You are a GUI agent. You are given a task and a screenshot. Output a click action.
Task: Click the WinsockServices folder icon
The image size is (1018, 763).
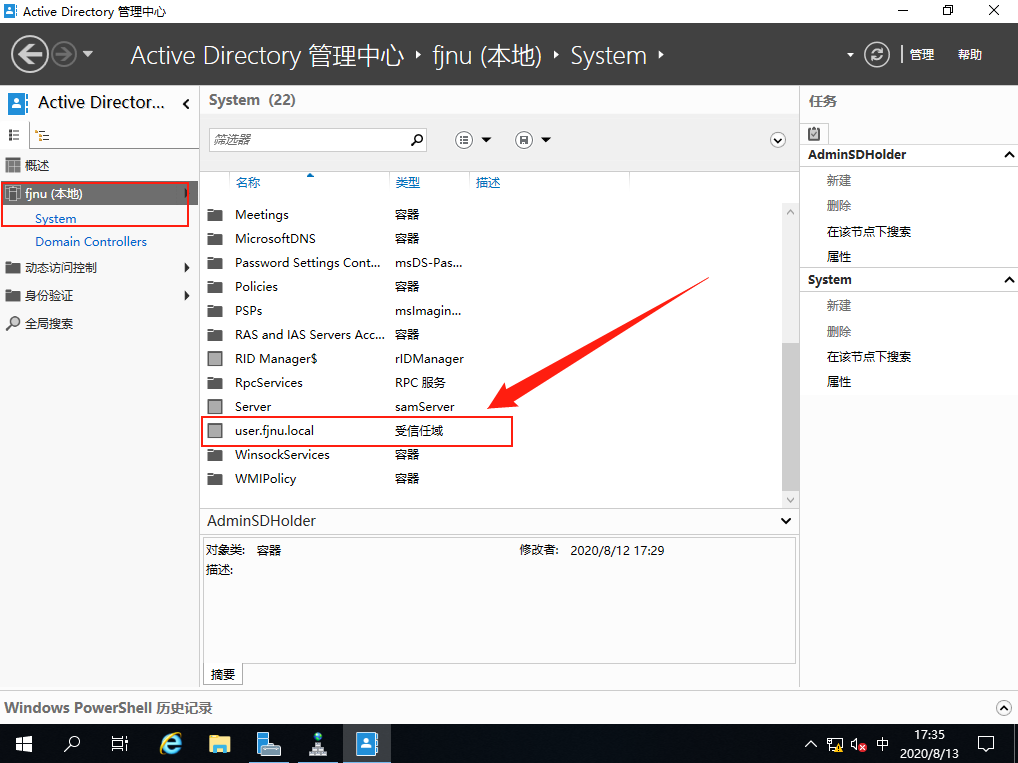tap(215, 455)
